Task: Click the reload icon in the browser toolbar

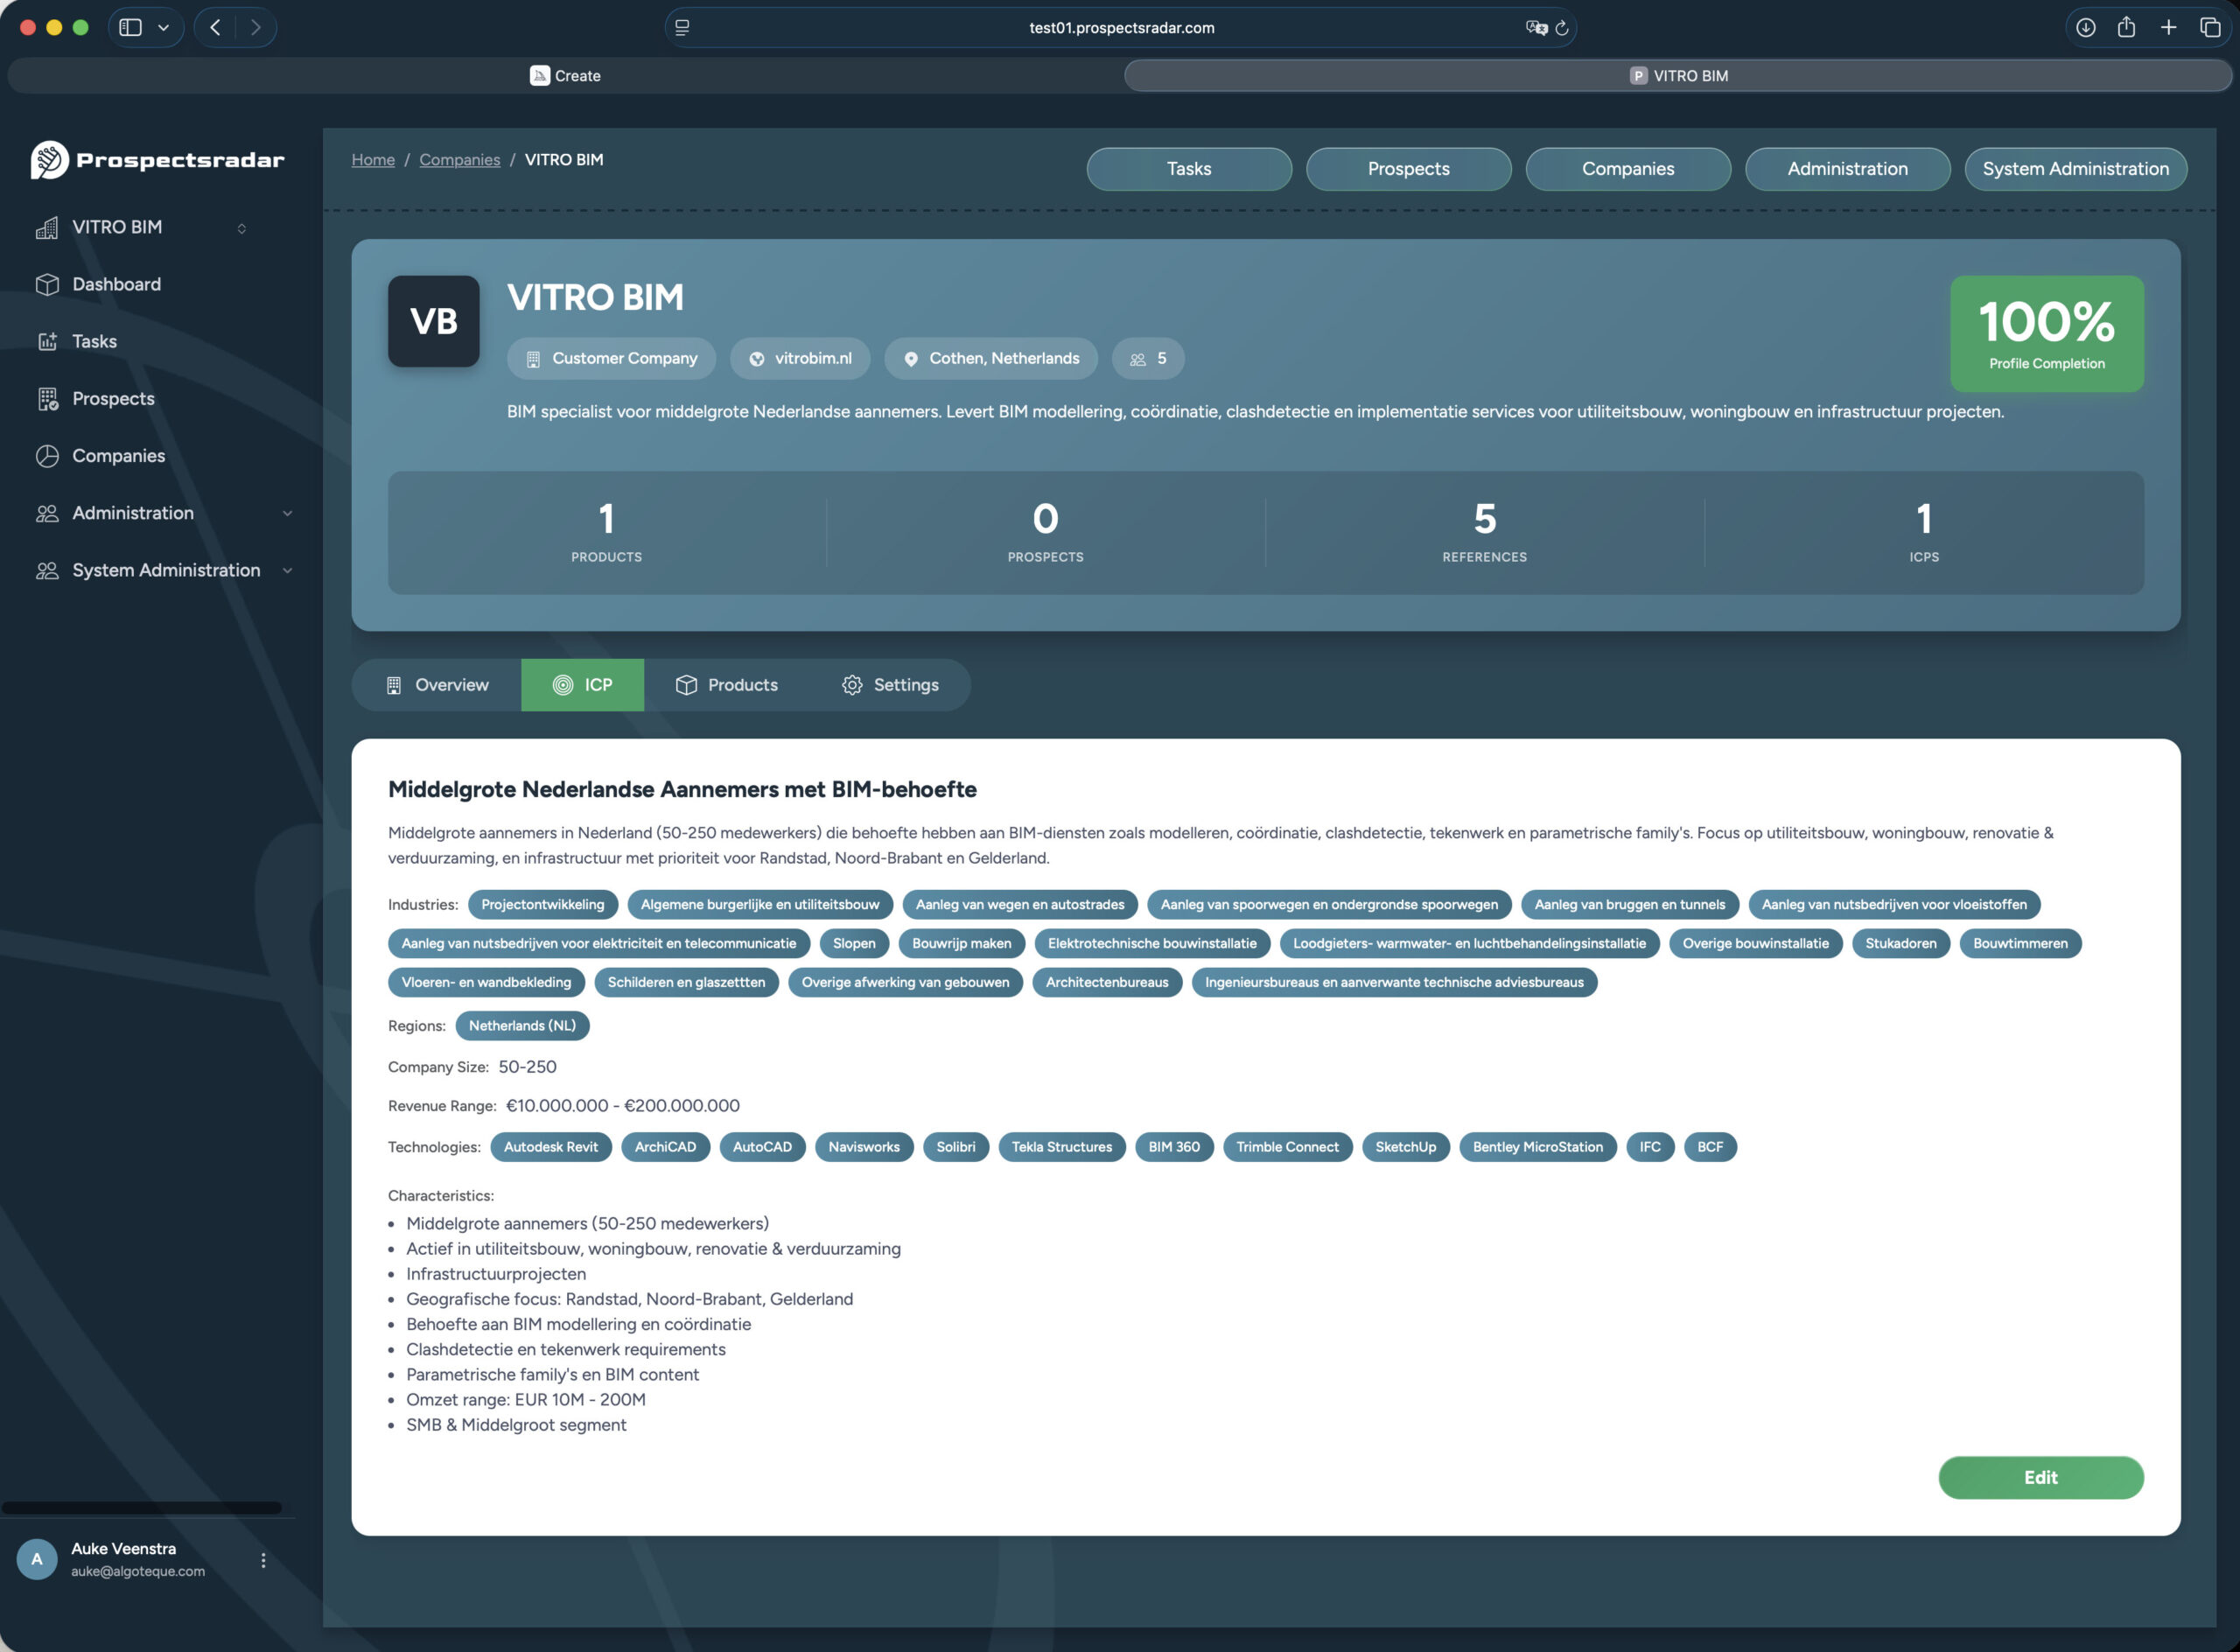Action: 1560,28
